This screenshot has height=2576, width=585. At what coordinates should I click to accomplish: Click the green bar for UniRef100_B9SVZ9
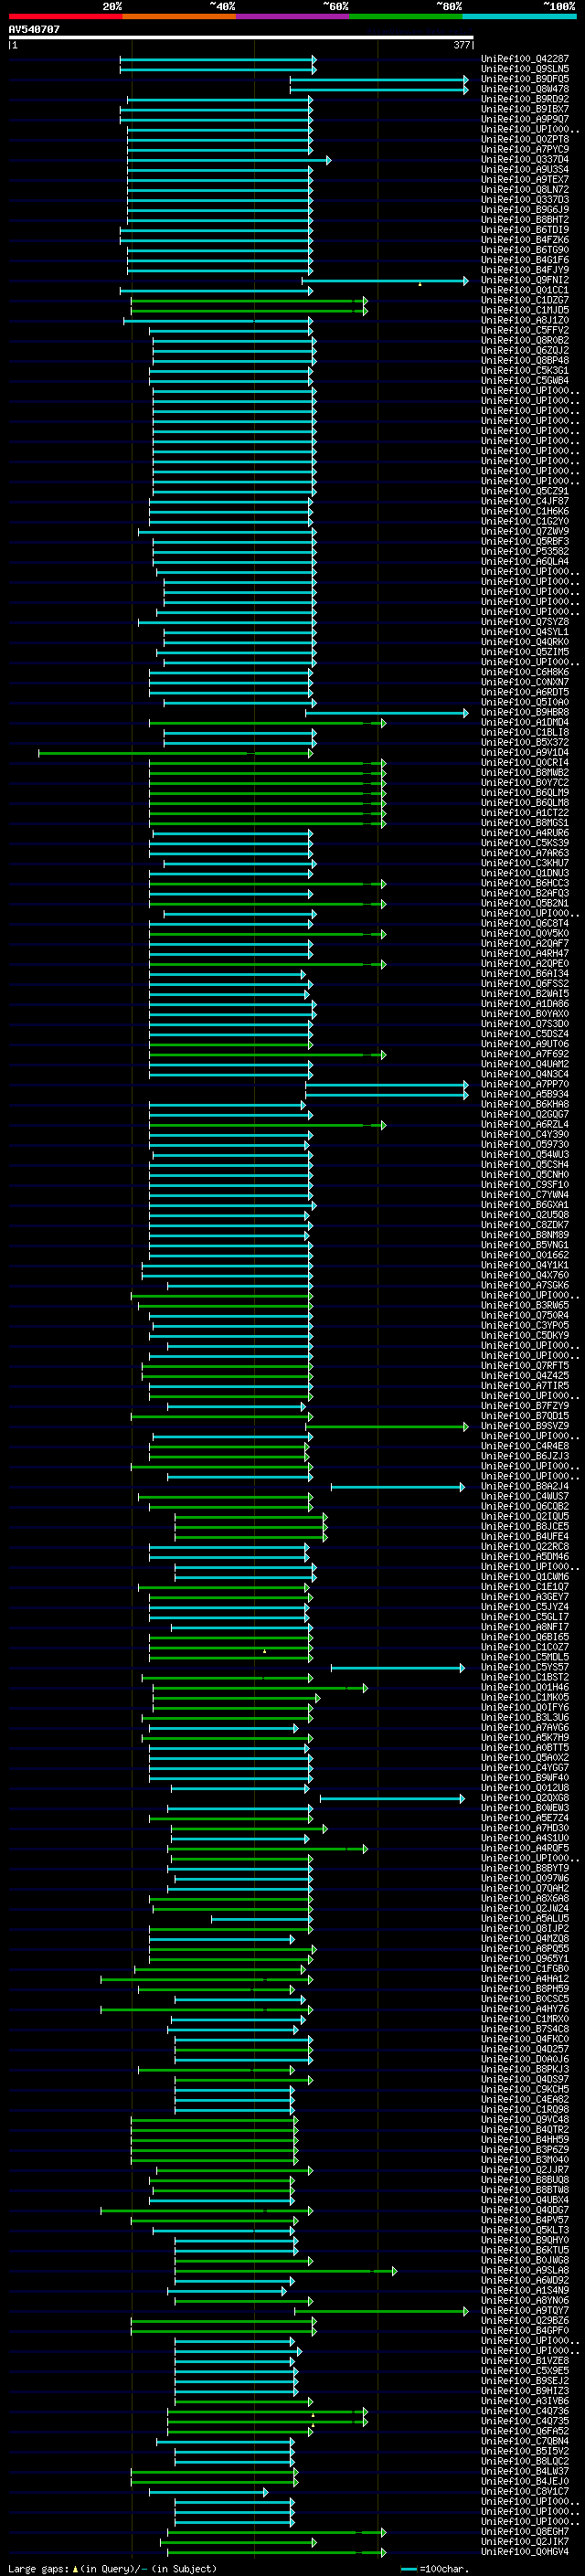(x=387, y=1427)
